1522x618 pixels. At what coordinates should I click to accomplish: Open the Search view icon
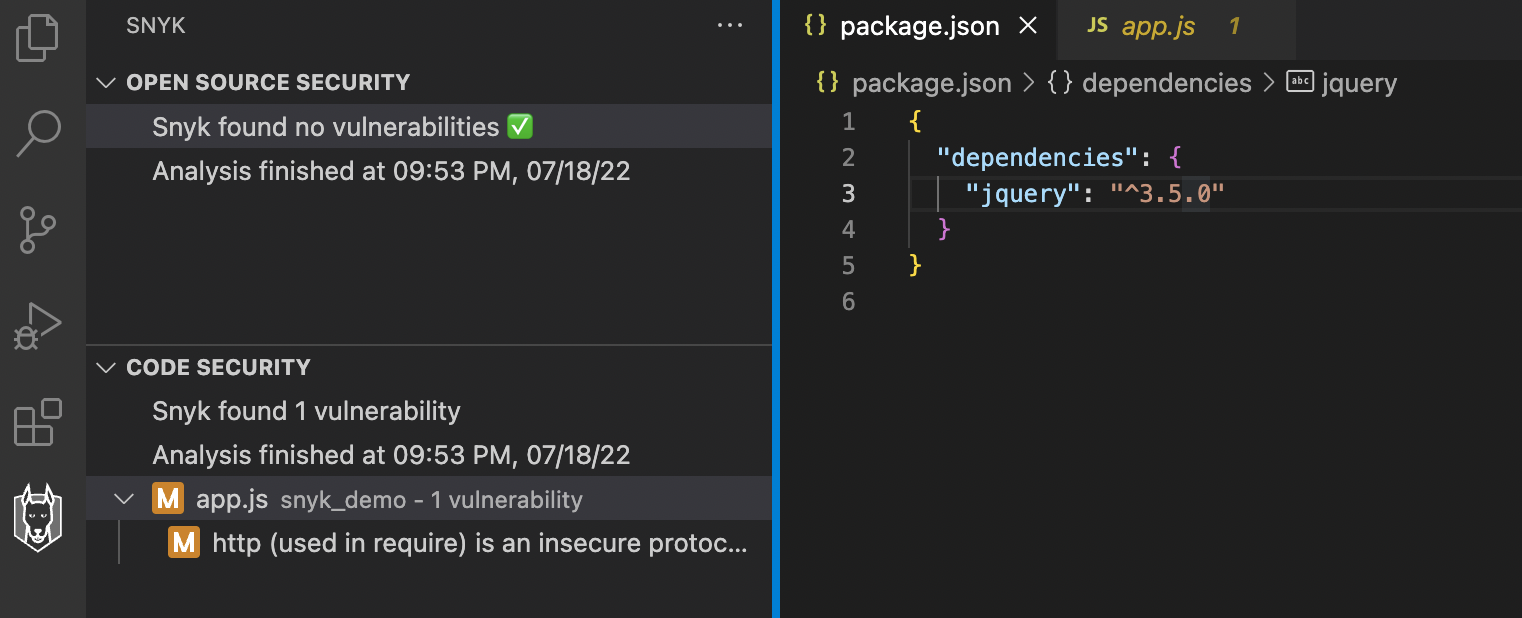pyautogui.click(x=38, y=134)
